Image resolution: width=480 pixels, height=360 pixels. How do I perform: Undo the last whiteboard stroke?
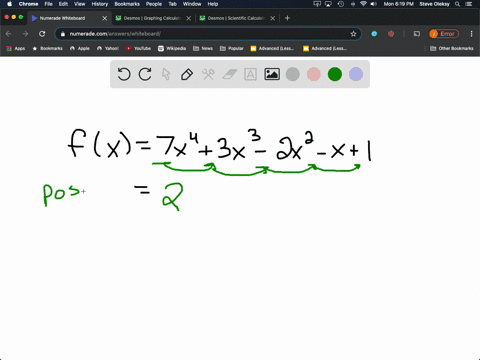point(124,74)
